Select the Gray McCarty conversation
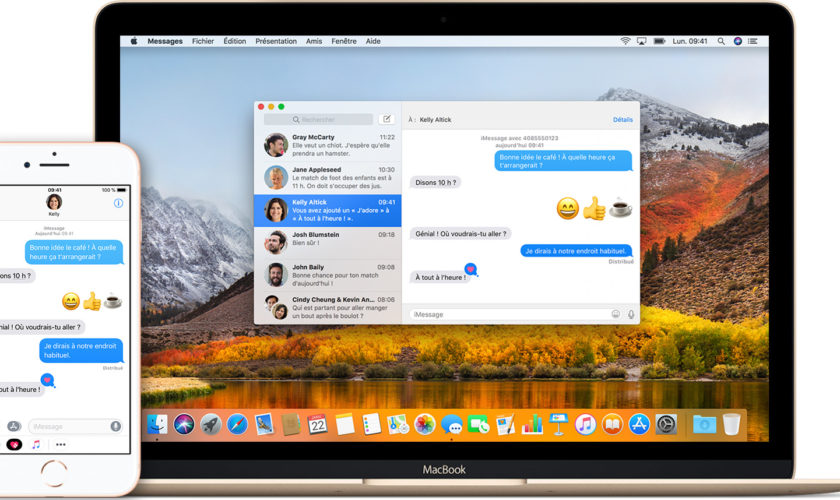Viewport: 840px width, 500px height. 328,145
